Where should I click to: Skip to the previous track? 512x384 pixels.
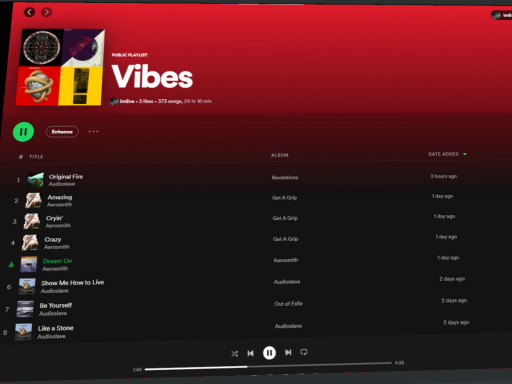tap(251, 353)
